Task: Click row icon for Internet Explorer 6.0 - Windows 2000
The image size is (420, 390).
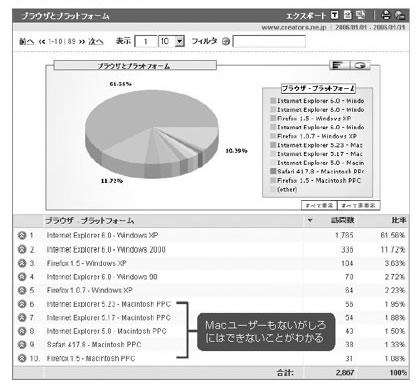Action: coord(22,249)
